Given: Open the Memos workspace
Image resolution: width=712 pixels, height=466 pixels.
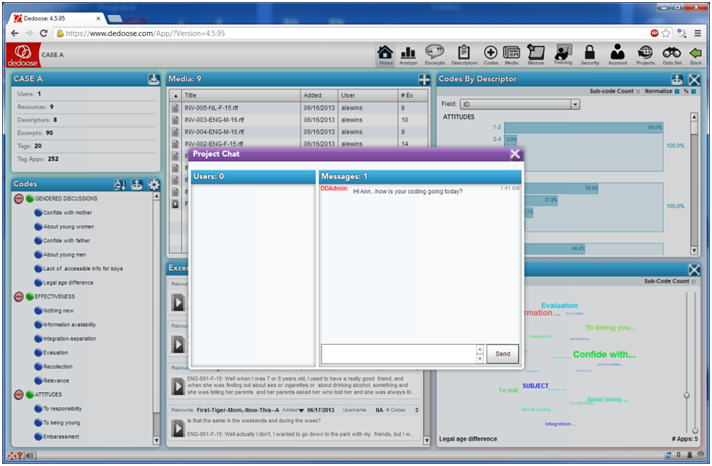Looking at the screenshot, I should coord(536,55).
